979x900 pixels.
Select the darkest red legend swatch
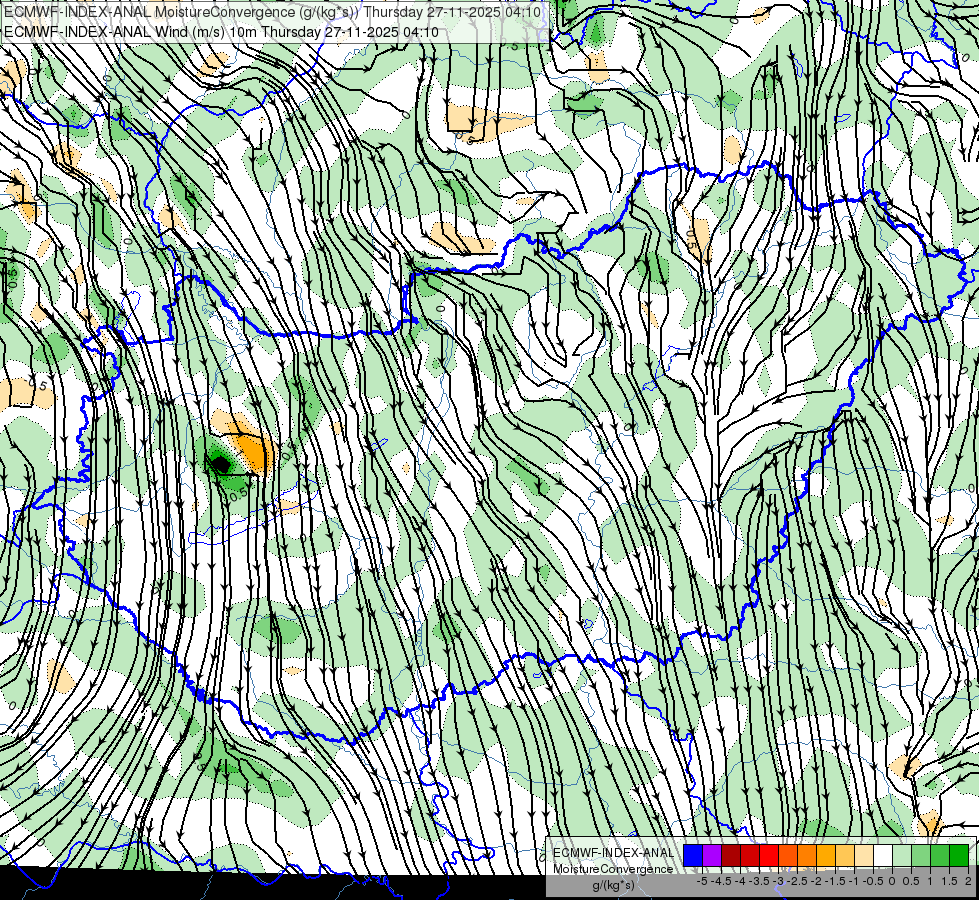[x=731, y=856]
